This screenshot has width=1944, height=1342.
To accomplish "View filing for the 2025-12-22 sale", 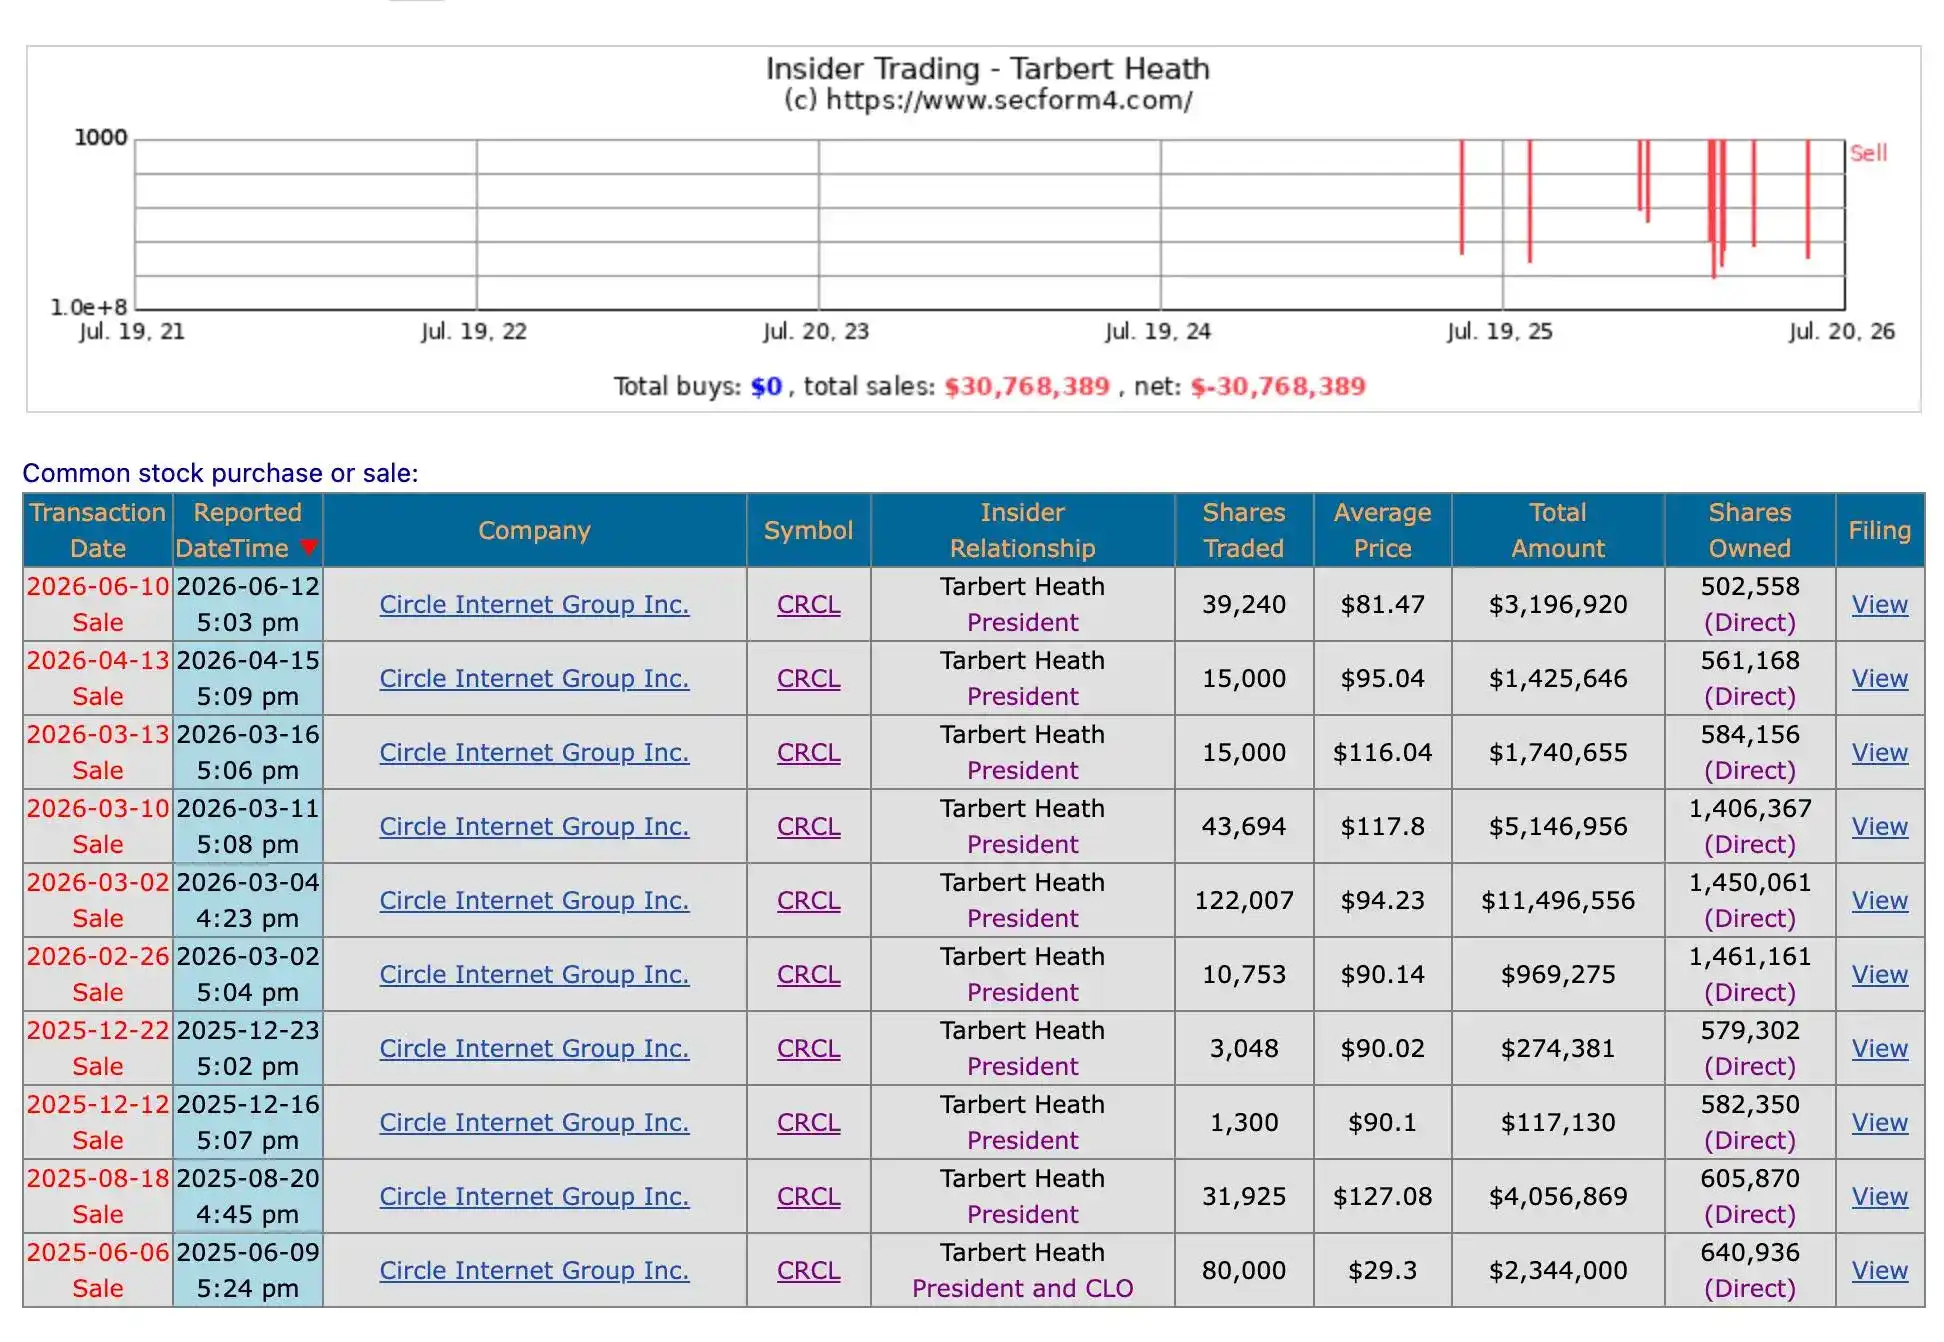I will point(1879,1048).
